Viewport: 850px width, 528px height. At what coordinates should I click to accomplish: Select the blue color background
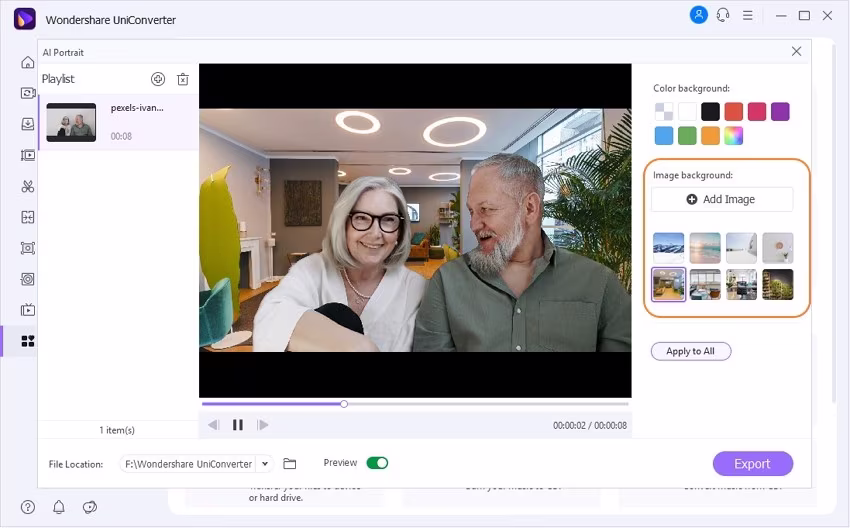pyautogui.click(x=664, y=136)
